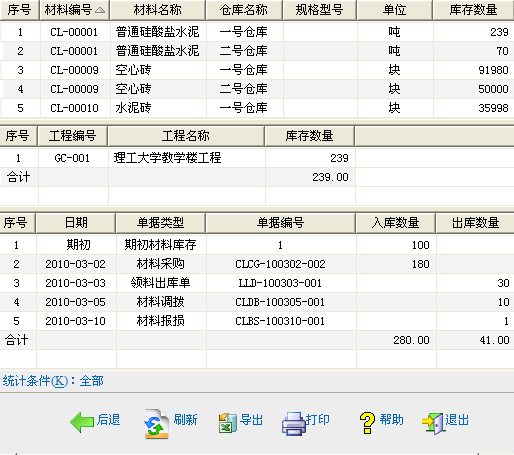The height and width of the screenshot is (455, 514).
Task: Click the Excel export icon (导出)
Action: 228,423
